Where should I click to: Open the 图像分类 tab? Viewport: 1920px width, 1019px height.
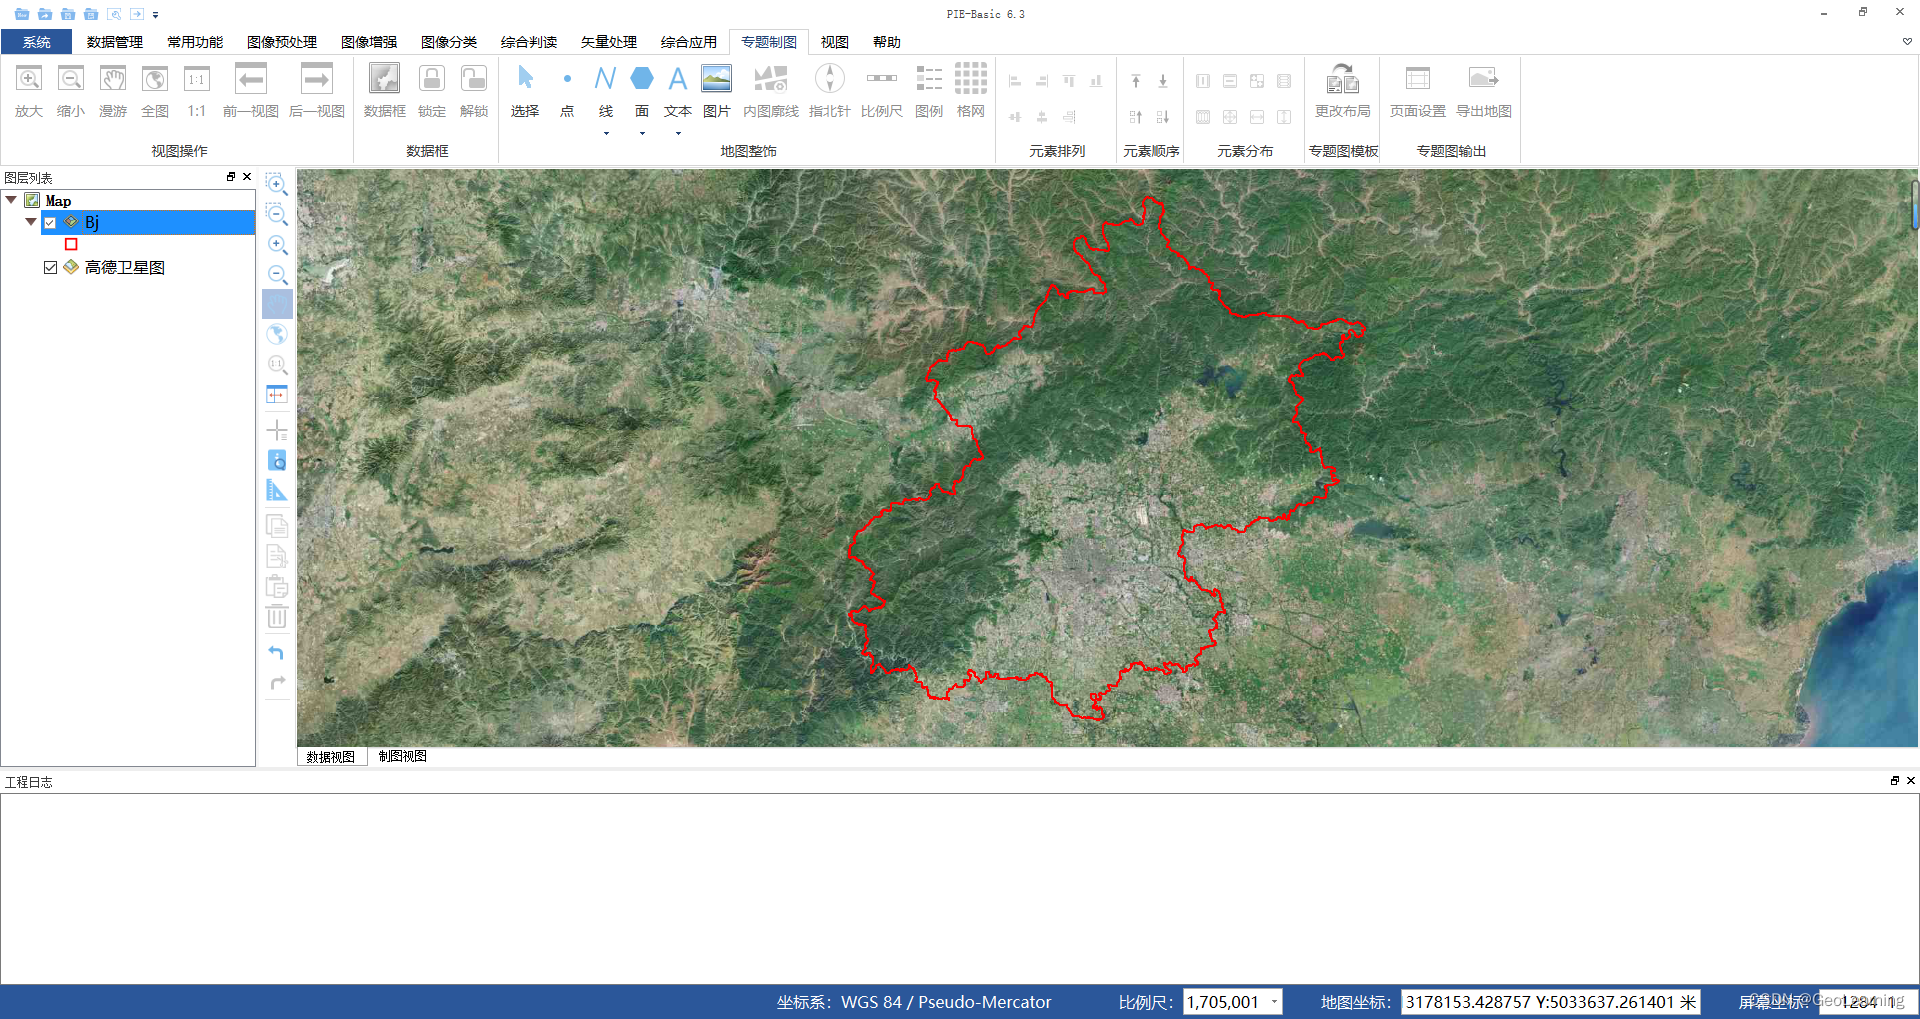click(449, 42)
